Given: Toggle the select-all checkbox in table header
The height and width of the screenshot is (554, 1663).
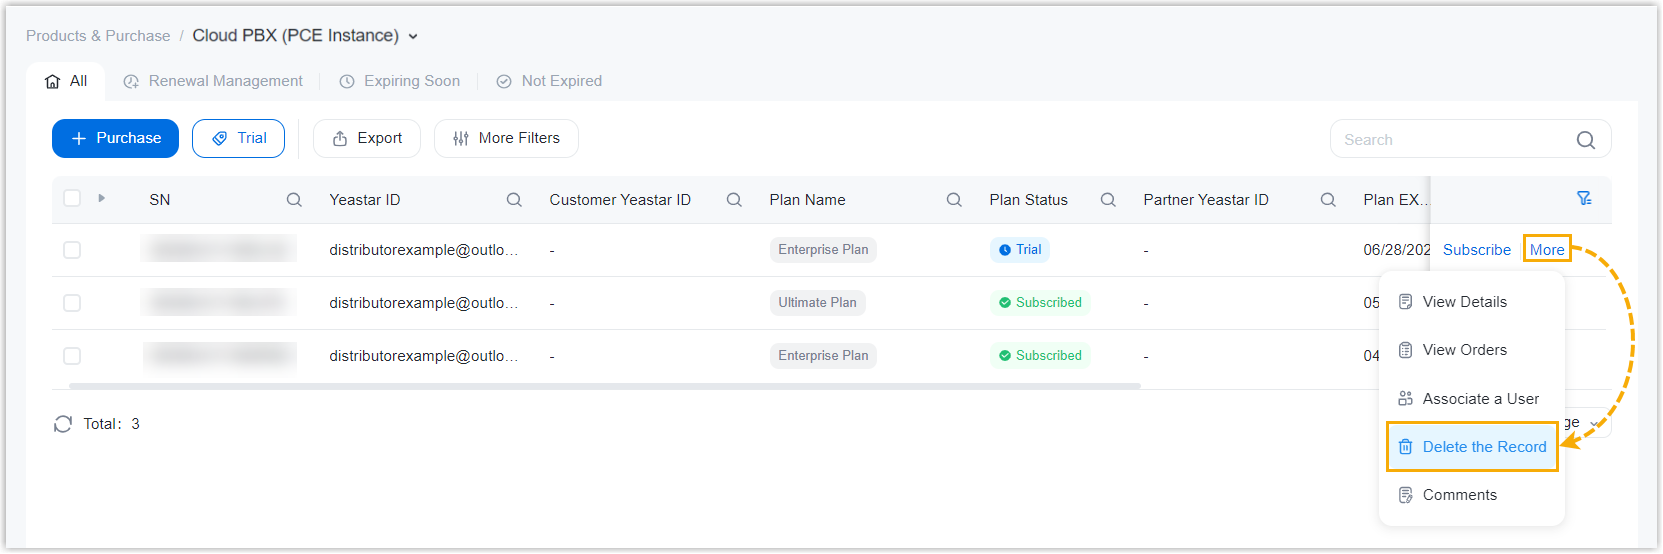Looking at the screenshot, I should (x=72, y=198).
